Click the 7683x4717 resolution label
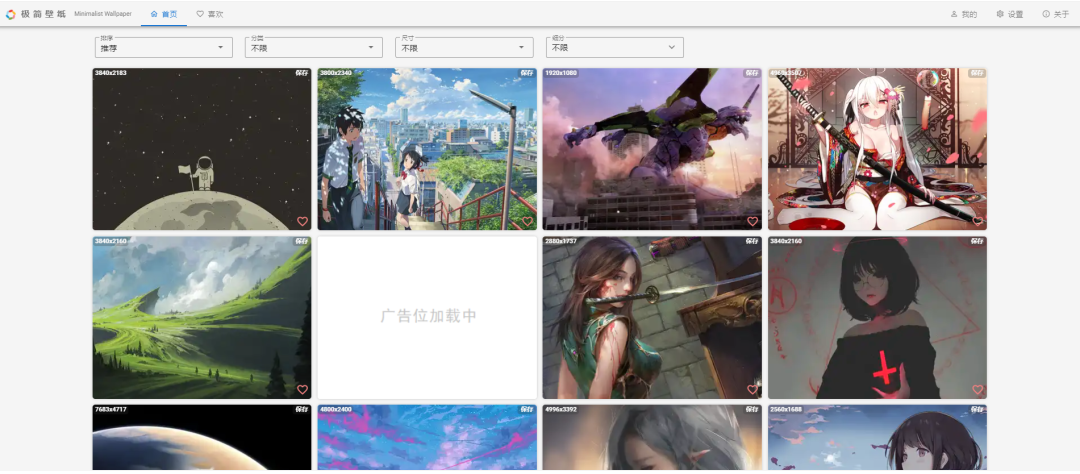 pos(110,409)
